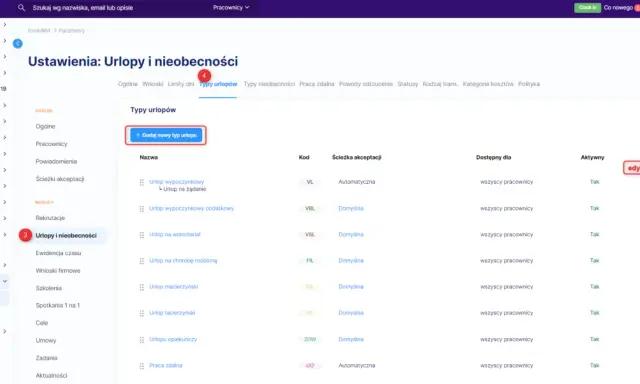Screen dimensions: 640x384
Task: Select Powiadomienia in the left menu
Action: (56, 162)
